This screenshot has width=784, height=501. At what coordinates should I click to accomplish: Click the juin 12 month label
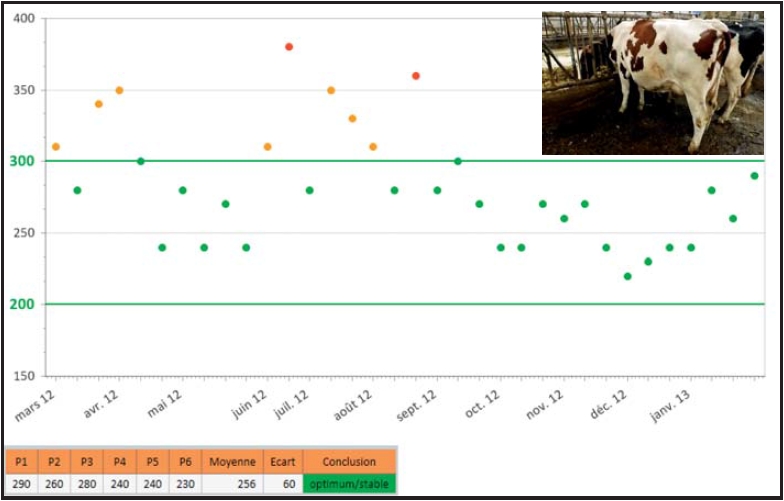[248, 406]
